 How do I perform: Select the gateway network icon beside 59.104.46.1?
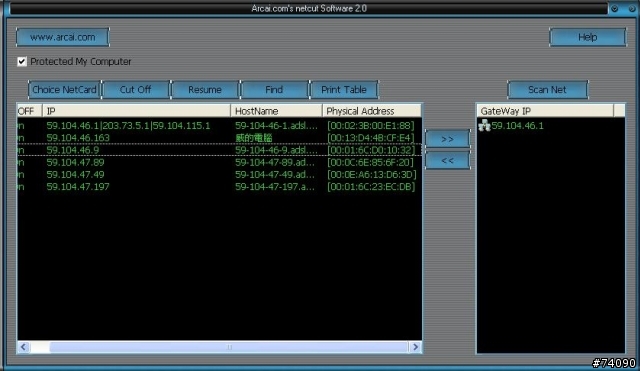click(484, 125)
